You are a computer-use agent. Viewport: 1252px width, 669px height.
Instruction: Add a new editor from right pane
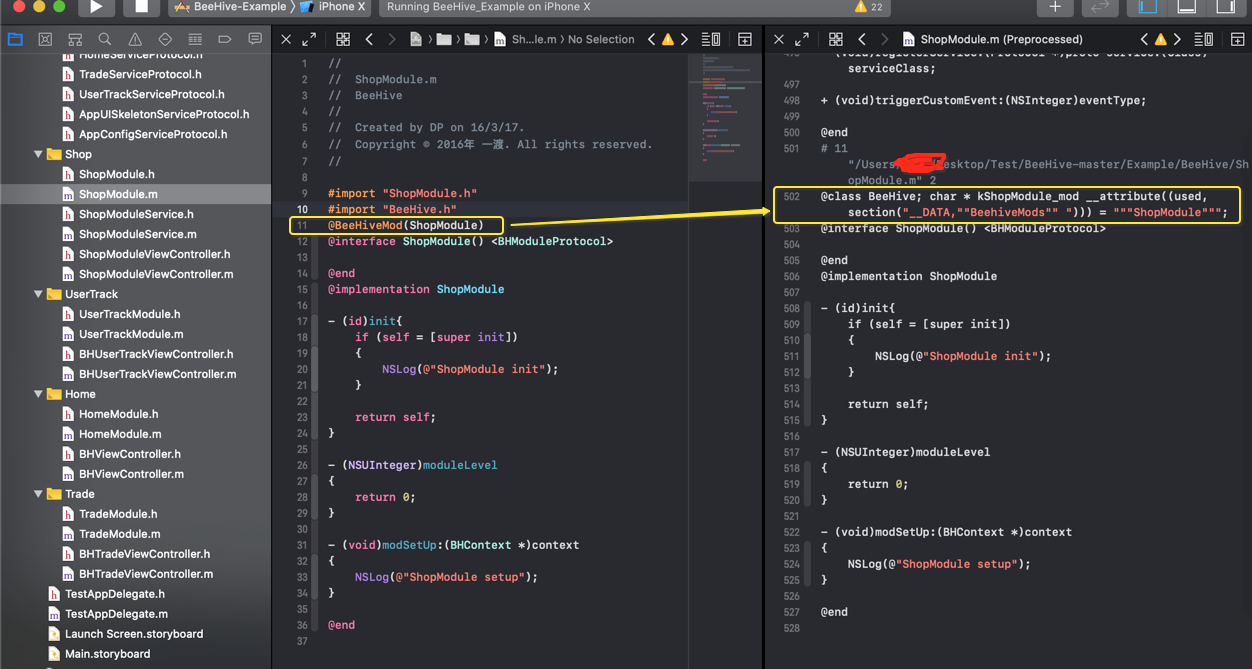[x=1237, y=40]
